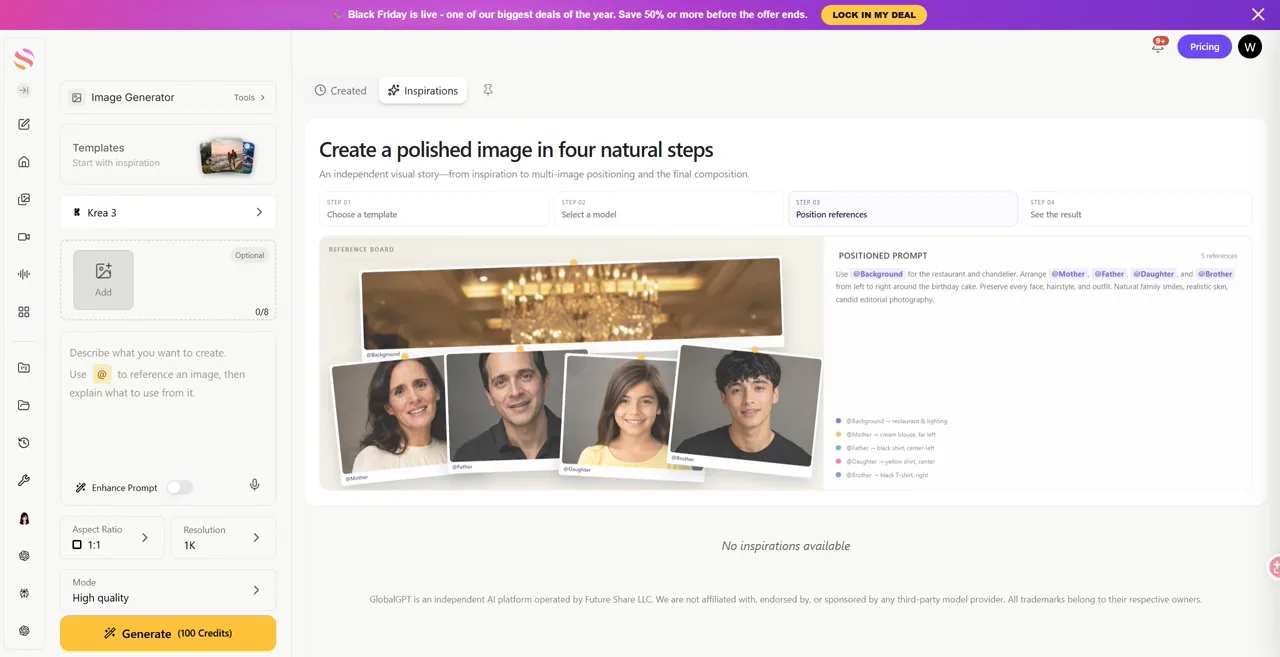Open the apps grid sidebar icon
The image size is (1280, 657).
point(24,312)
